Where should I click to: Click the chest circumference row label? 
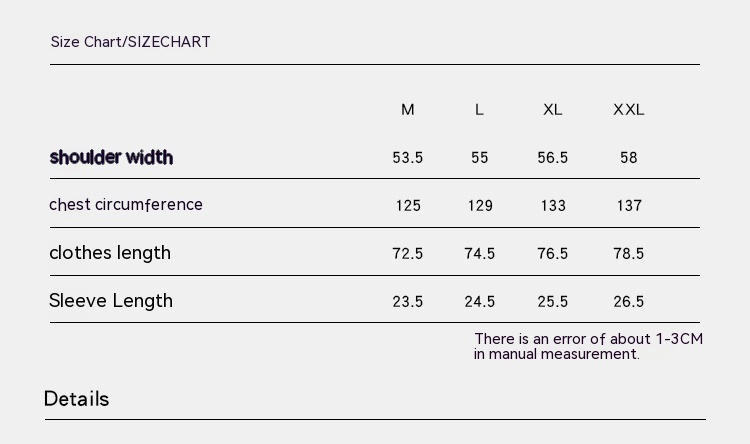[x=126, y=205]
